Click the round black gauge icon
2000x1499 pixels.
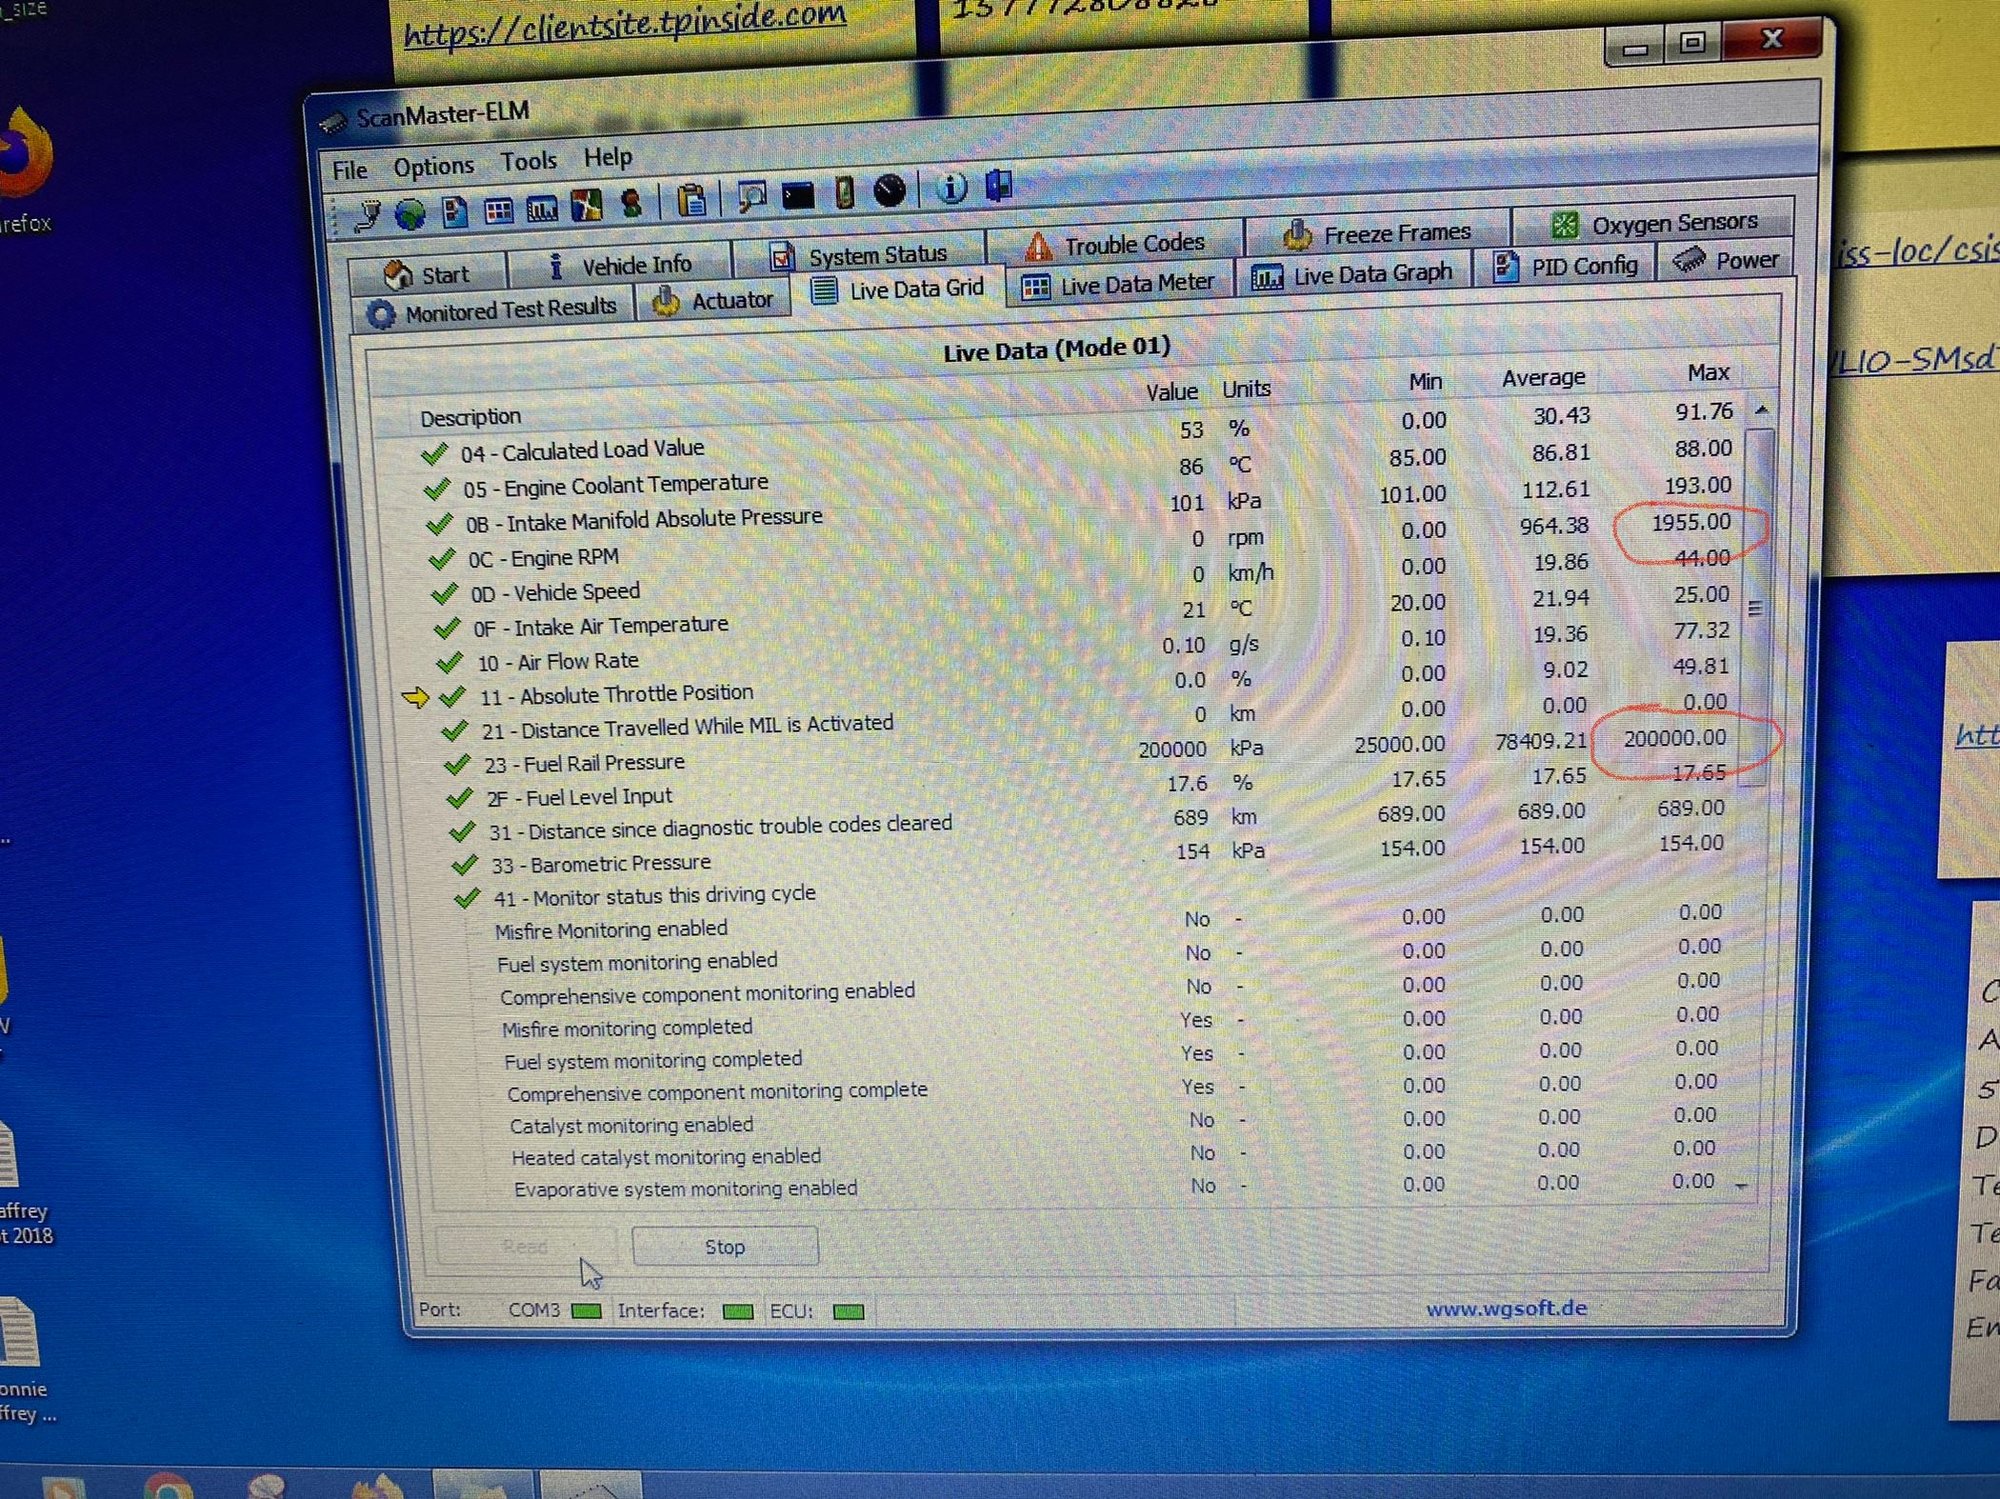point(889,190)
